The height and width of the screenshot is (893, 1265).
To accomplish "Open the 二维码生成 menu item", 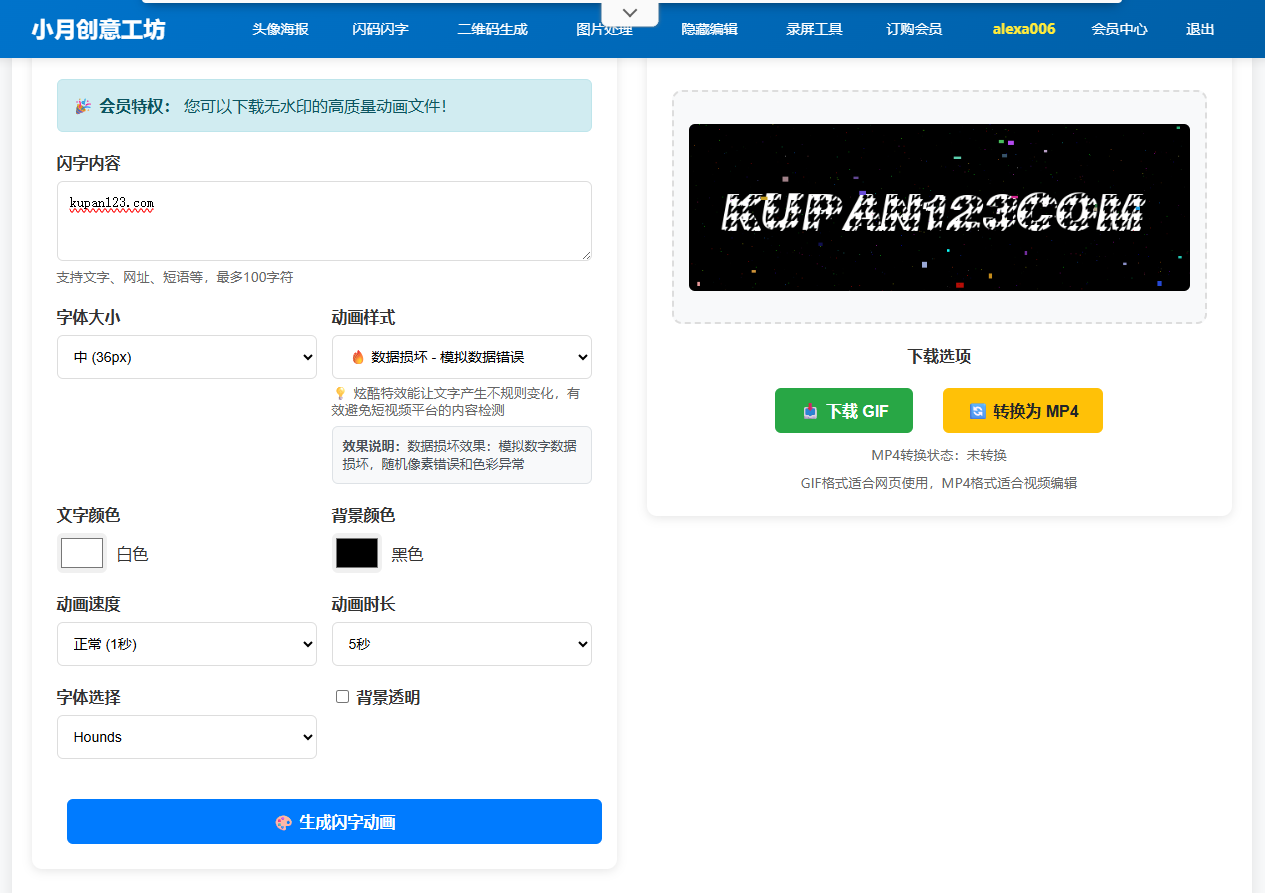I will [x=491, y=29].
